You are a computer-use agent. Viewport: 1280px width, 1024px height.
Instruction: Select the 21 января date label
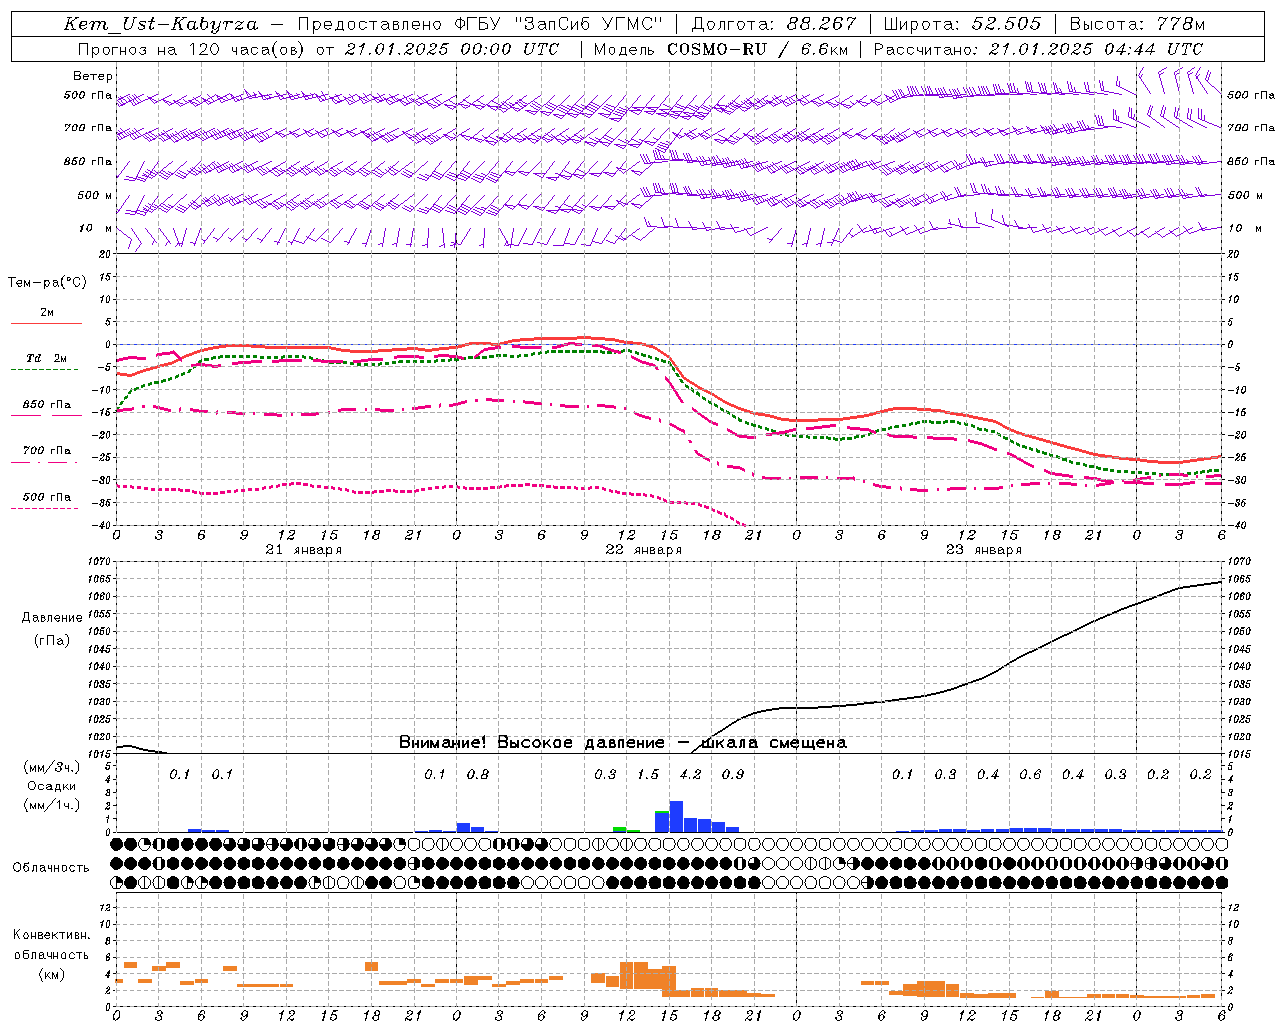(x=304, y=550)
